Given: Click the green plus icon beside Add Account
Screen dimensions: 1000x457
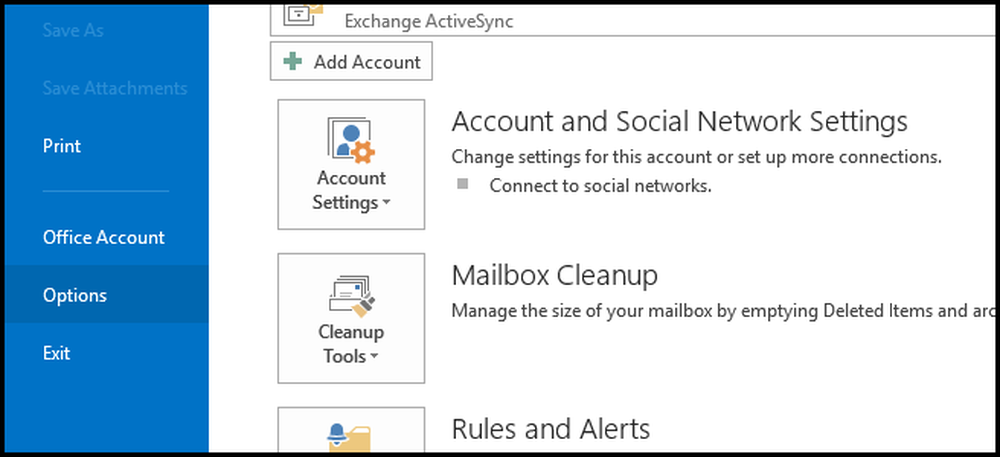Looking at the screenshot, I should (x=293, y=61).
